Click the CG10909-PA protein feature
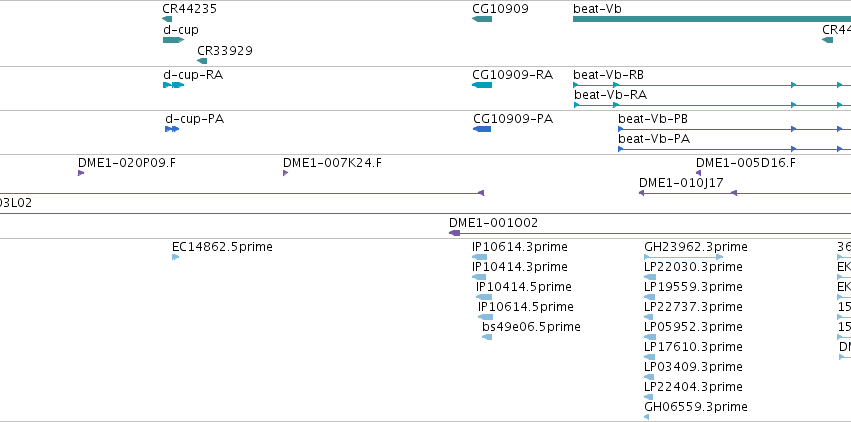 482,129
